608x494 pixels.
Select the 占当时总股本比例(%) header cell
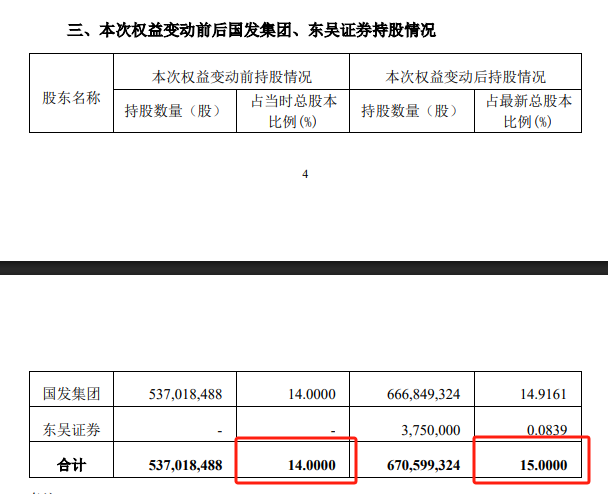point(293,111)
